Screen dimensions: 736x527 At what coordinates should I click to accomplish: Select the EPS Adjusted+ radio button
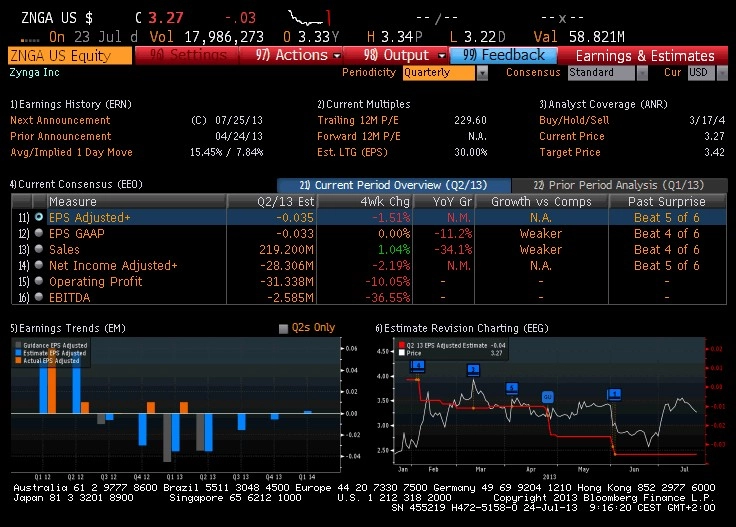point(39,217)
